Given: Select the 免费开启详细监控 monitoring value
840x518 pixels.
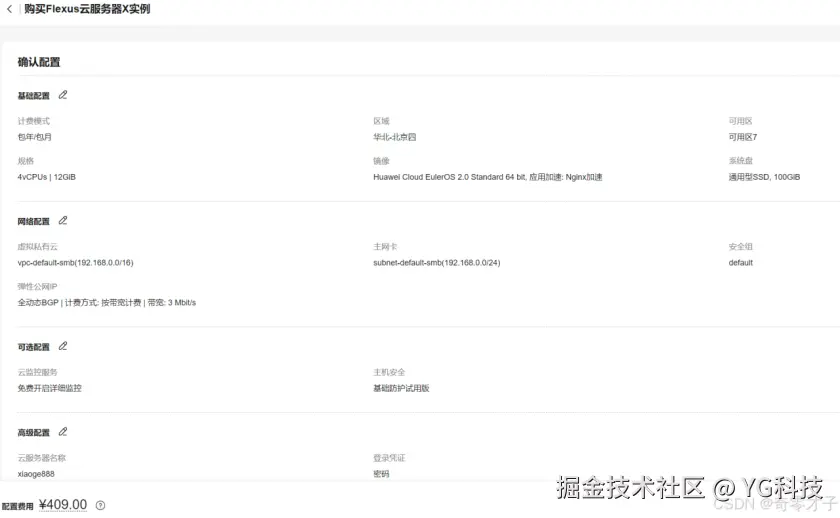Looking at the screenshot, I should pyautogui.click(x=49, y=388).
